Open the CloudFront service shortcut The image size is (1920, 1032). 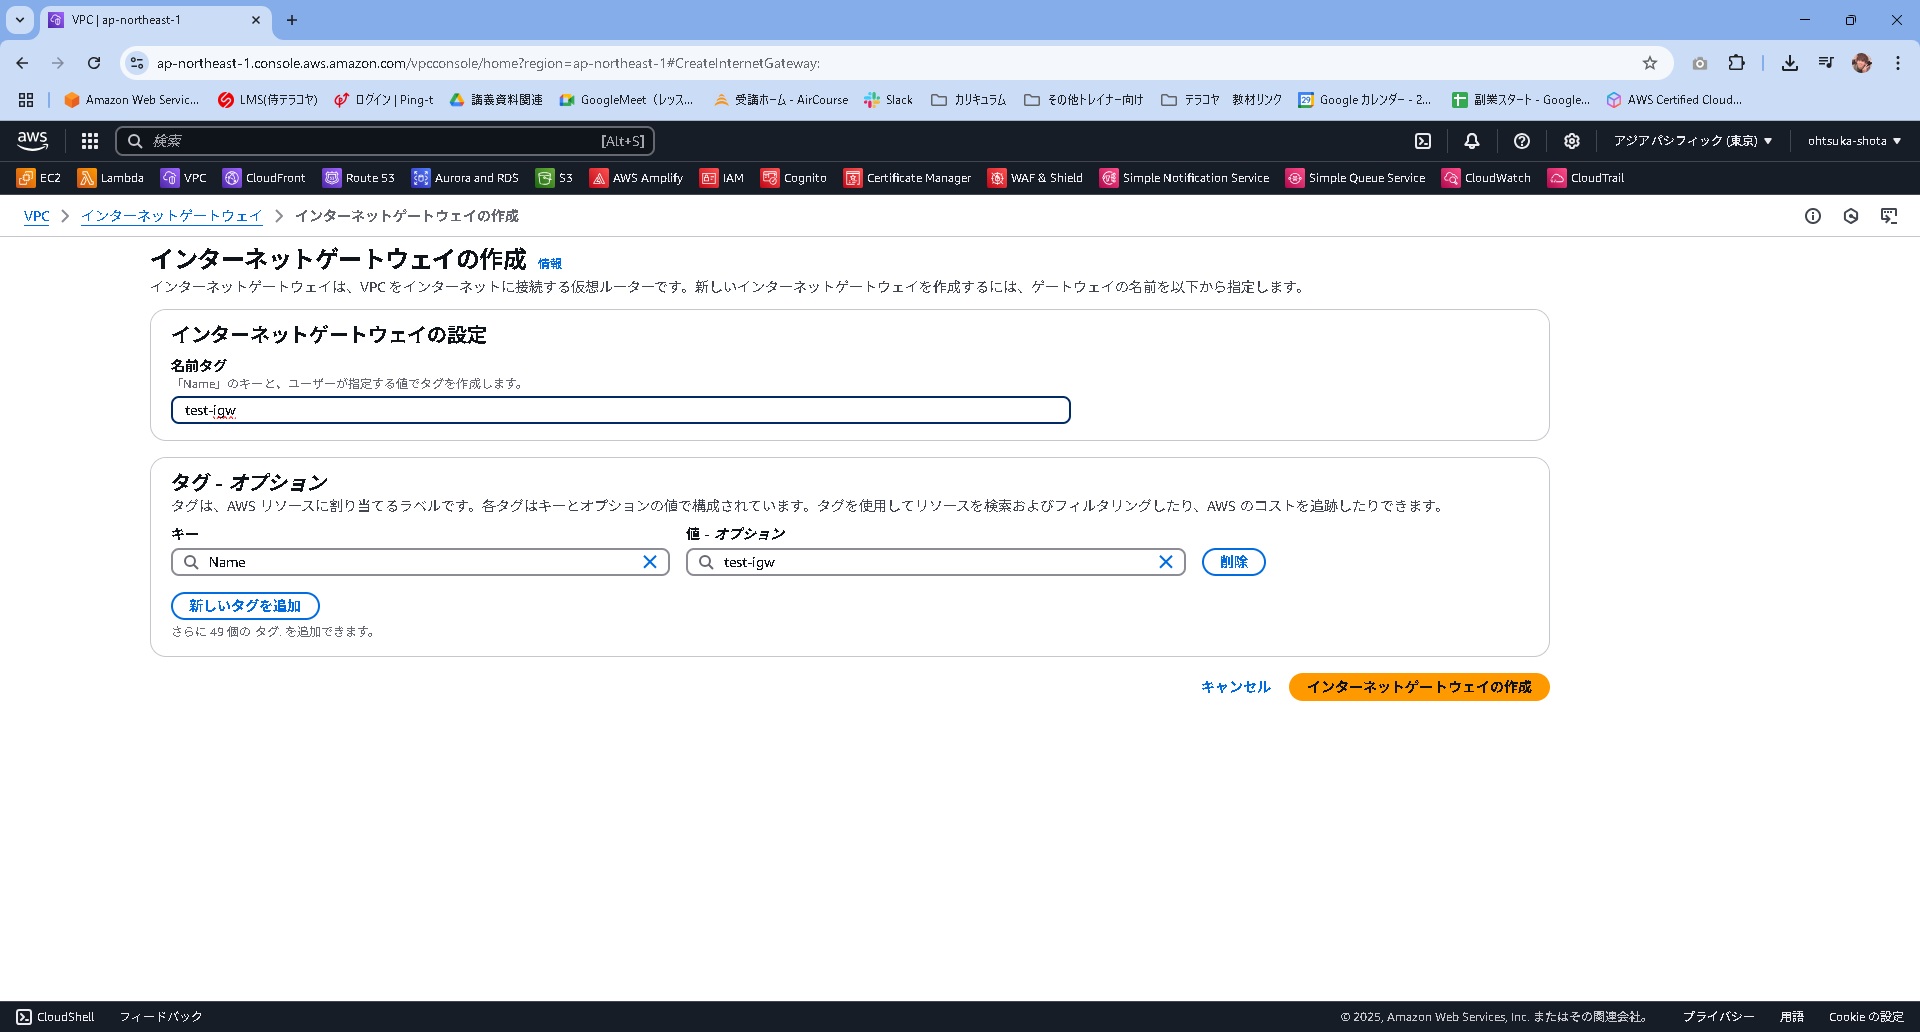tap(264, 177)
